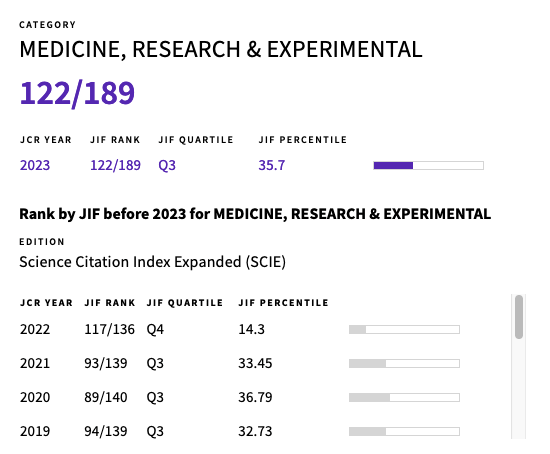Click the Science Citation Index Expanded (SCIE) edition text

153,262
